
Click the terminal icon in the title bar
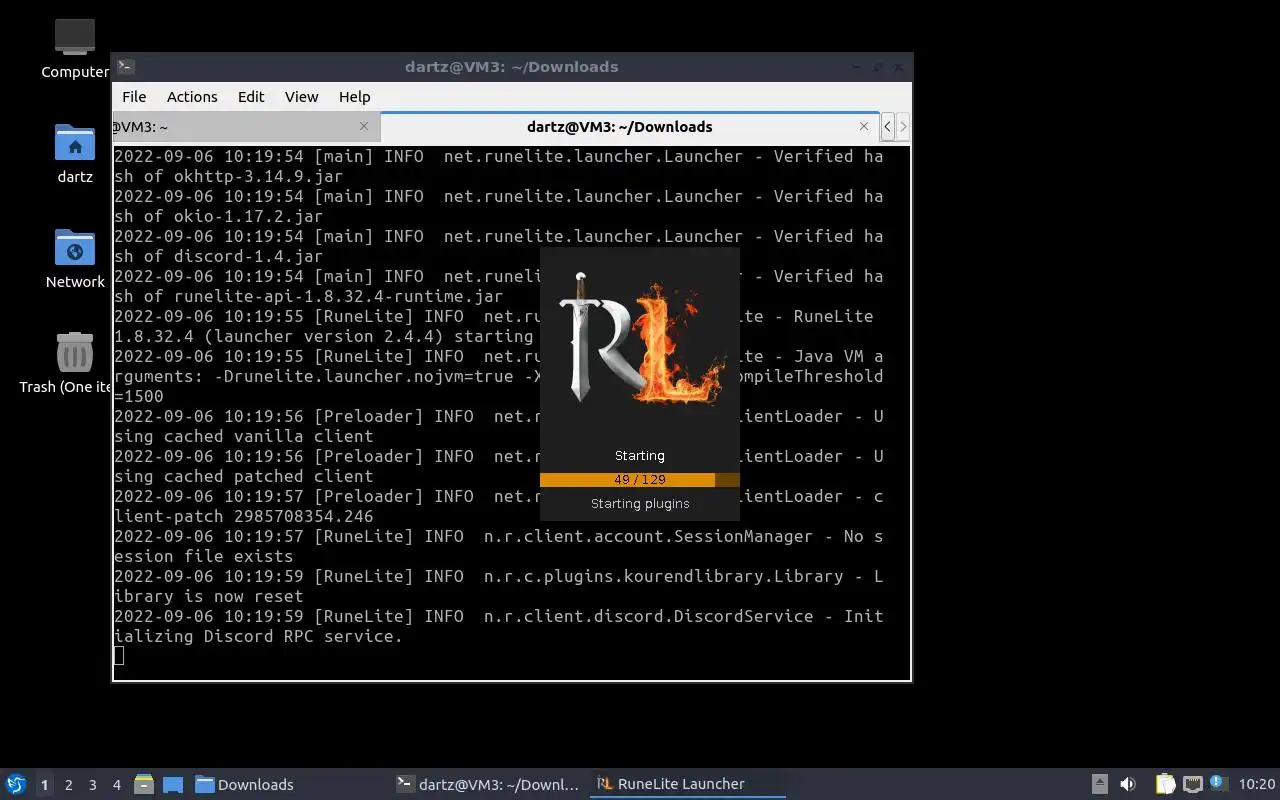tap(126, 67)
